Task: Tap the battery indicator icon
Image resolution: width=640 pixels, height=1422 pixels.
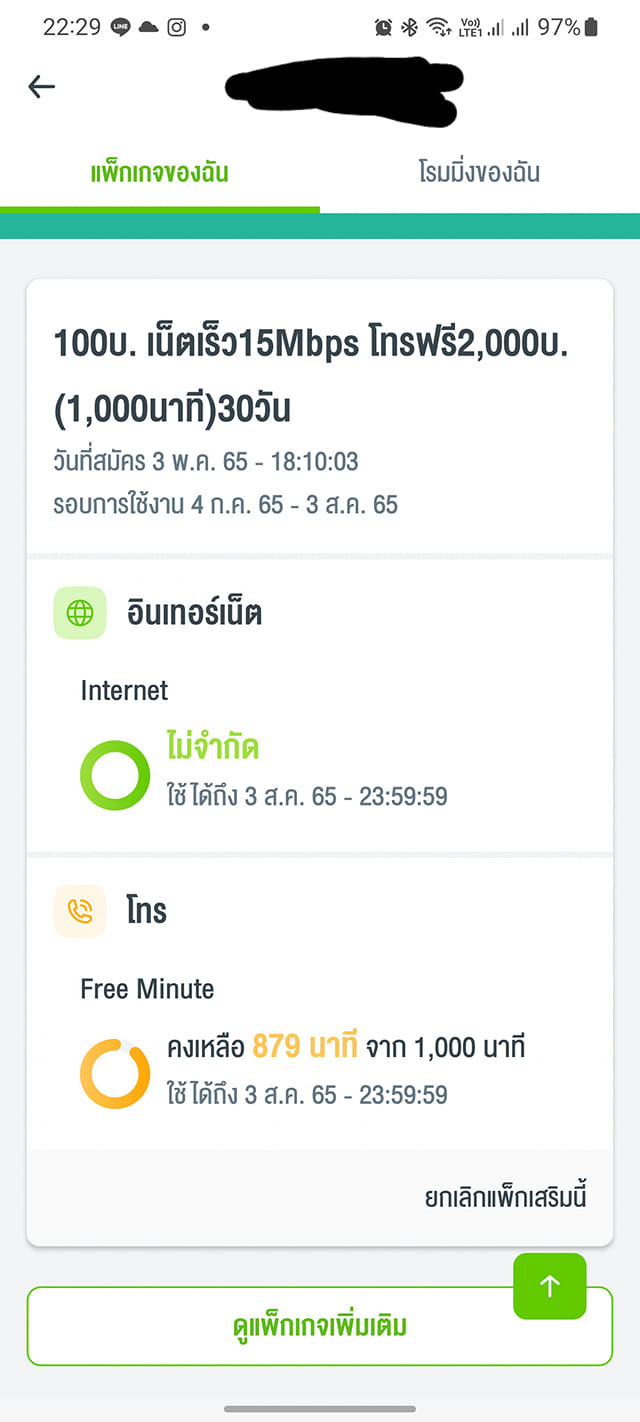Action: 591,27
